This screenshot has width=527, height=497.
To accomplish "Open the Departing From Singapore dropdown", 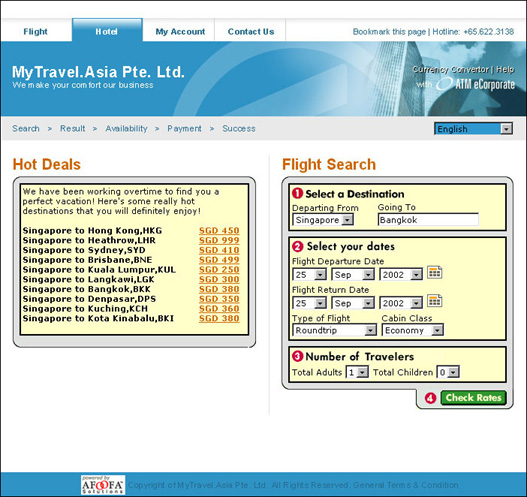I will click(323, 220).
